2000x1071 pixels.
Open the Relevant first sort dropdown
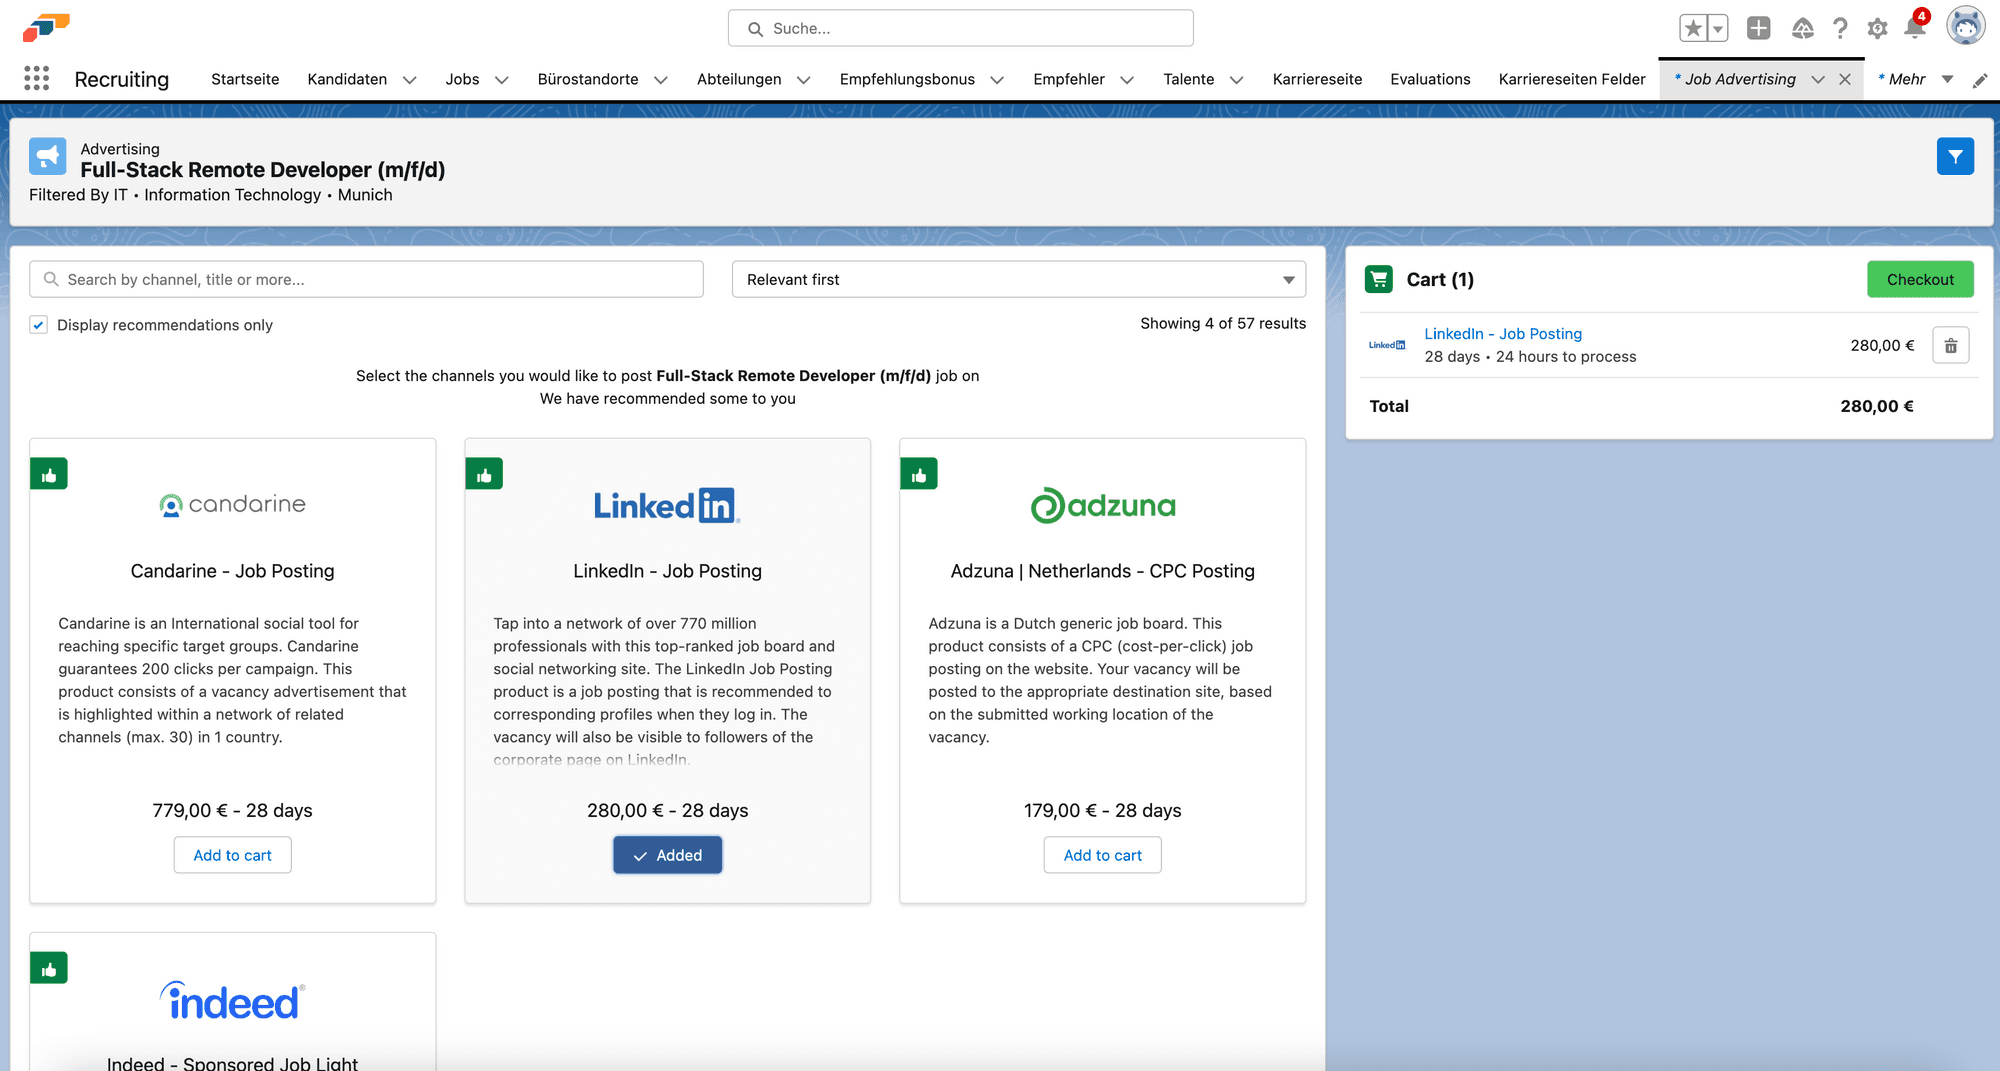pos(1019,280)
